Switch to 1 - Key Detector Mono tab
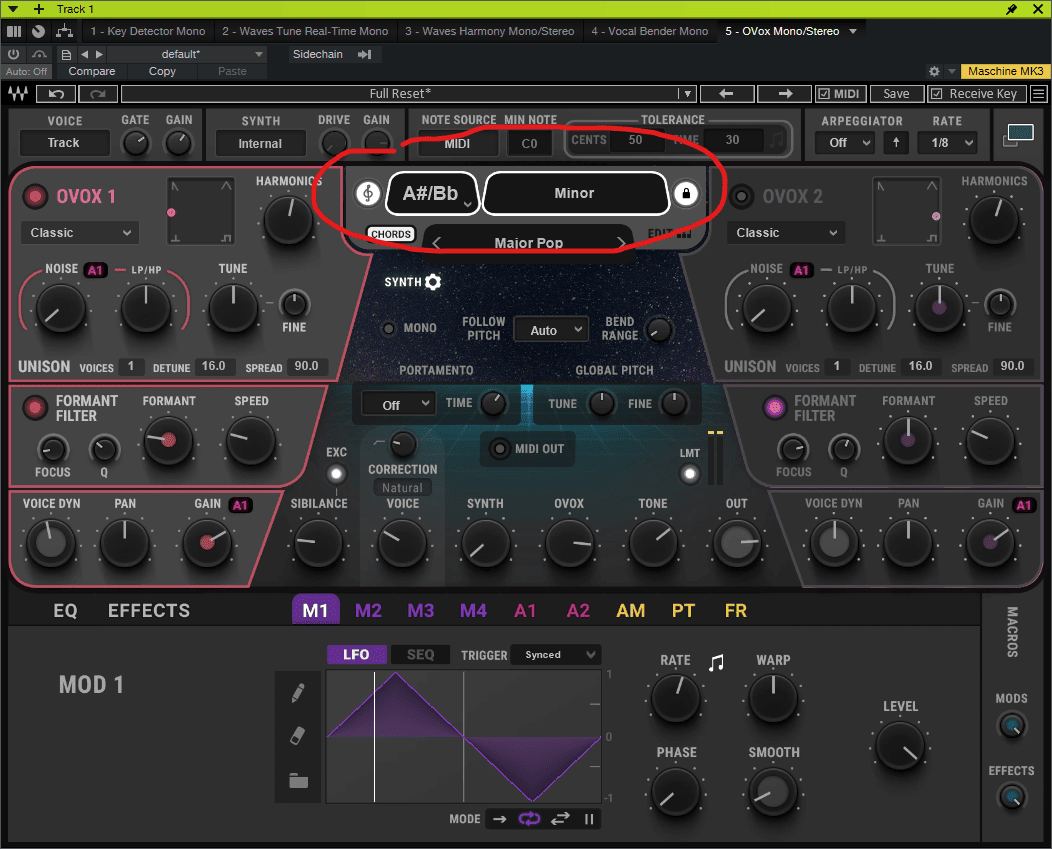The width and height of the screenshot is (1052, 849). [x=148, y=31]
